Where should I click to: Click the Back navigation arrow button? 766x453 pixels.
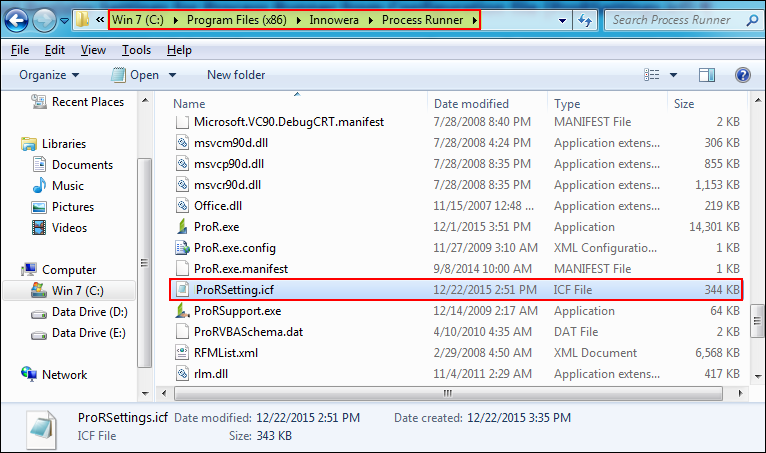click(x=17, y=20)
